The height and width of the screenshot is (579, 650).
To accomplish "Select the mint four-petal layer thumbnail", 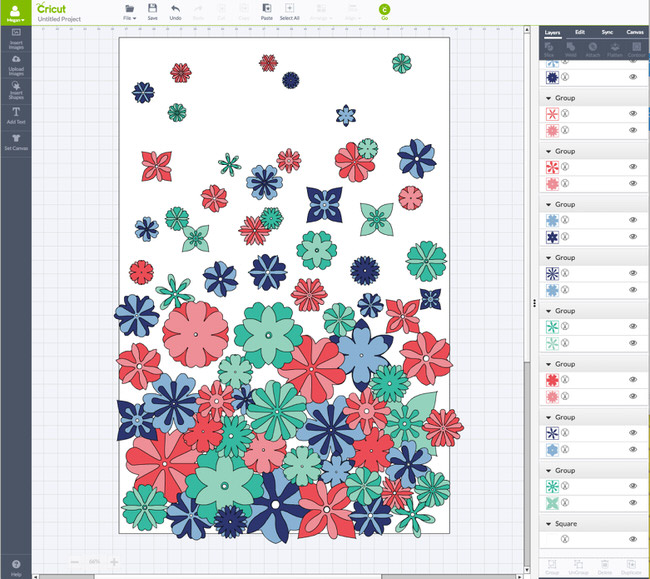I will pos(552,503).
